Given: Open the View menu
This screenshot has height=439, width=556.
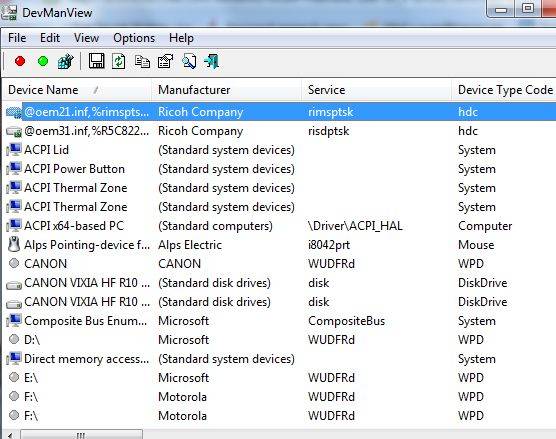Looking at the screenshot, I should point(86,38).
